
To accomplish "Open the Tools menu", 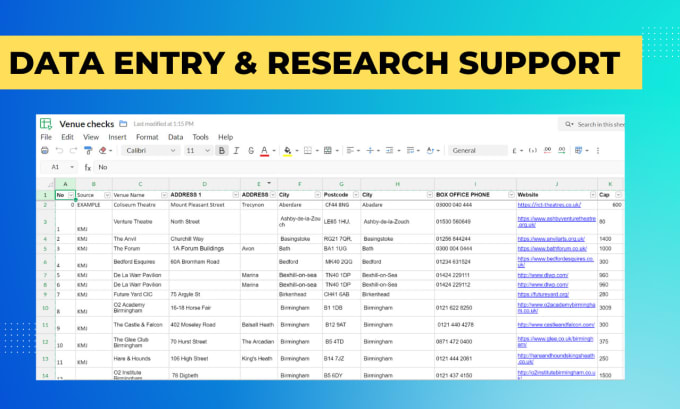I will (x=200, y=137).
